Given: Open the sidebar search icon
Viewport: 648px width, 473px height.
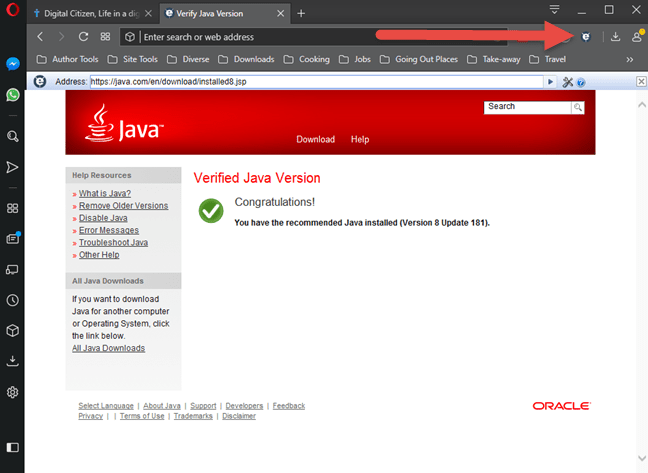Looking at the screenshot, I should pyautogui.click(x=13, y=136).
